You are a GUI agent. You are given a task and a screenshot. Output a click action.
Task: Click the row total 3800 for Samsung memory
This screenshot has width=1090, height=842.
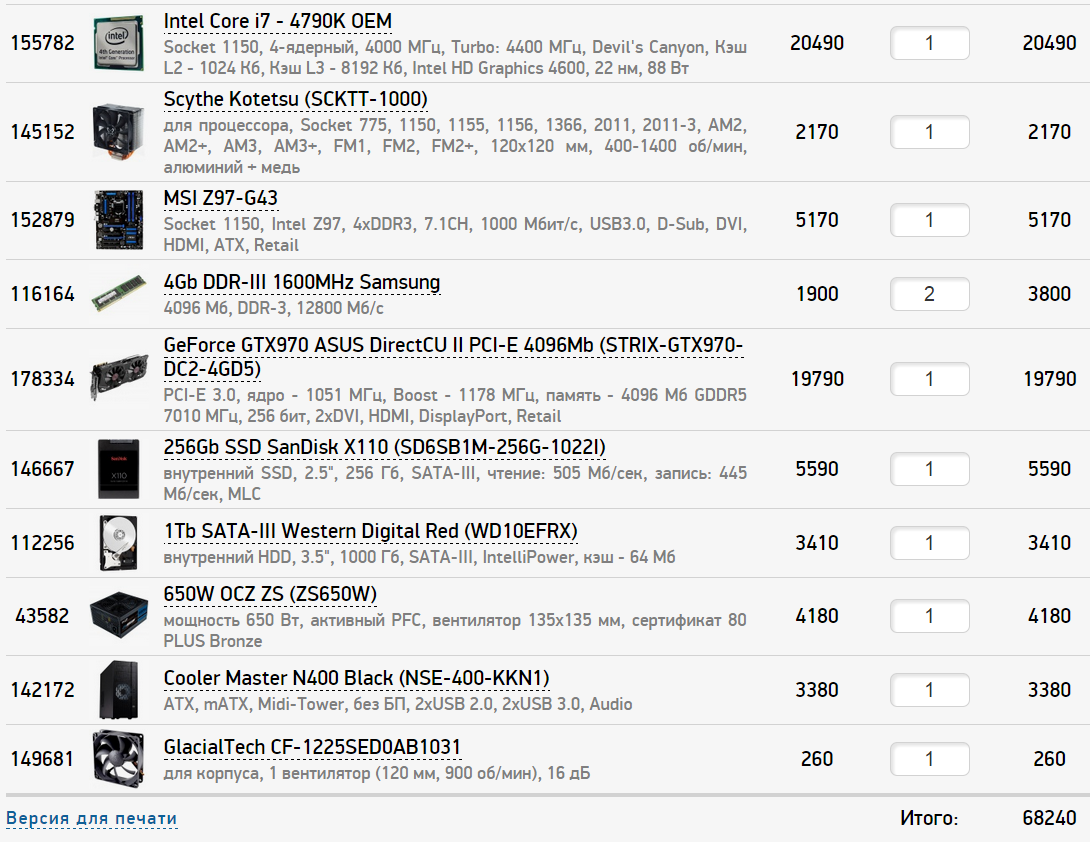[x=1049, y=293]
